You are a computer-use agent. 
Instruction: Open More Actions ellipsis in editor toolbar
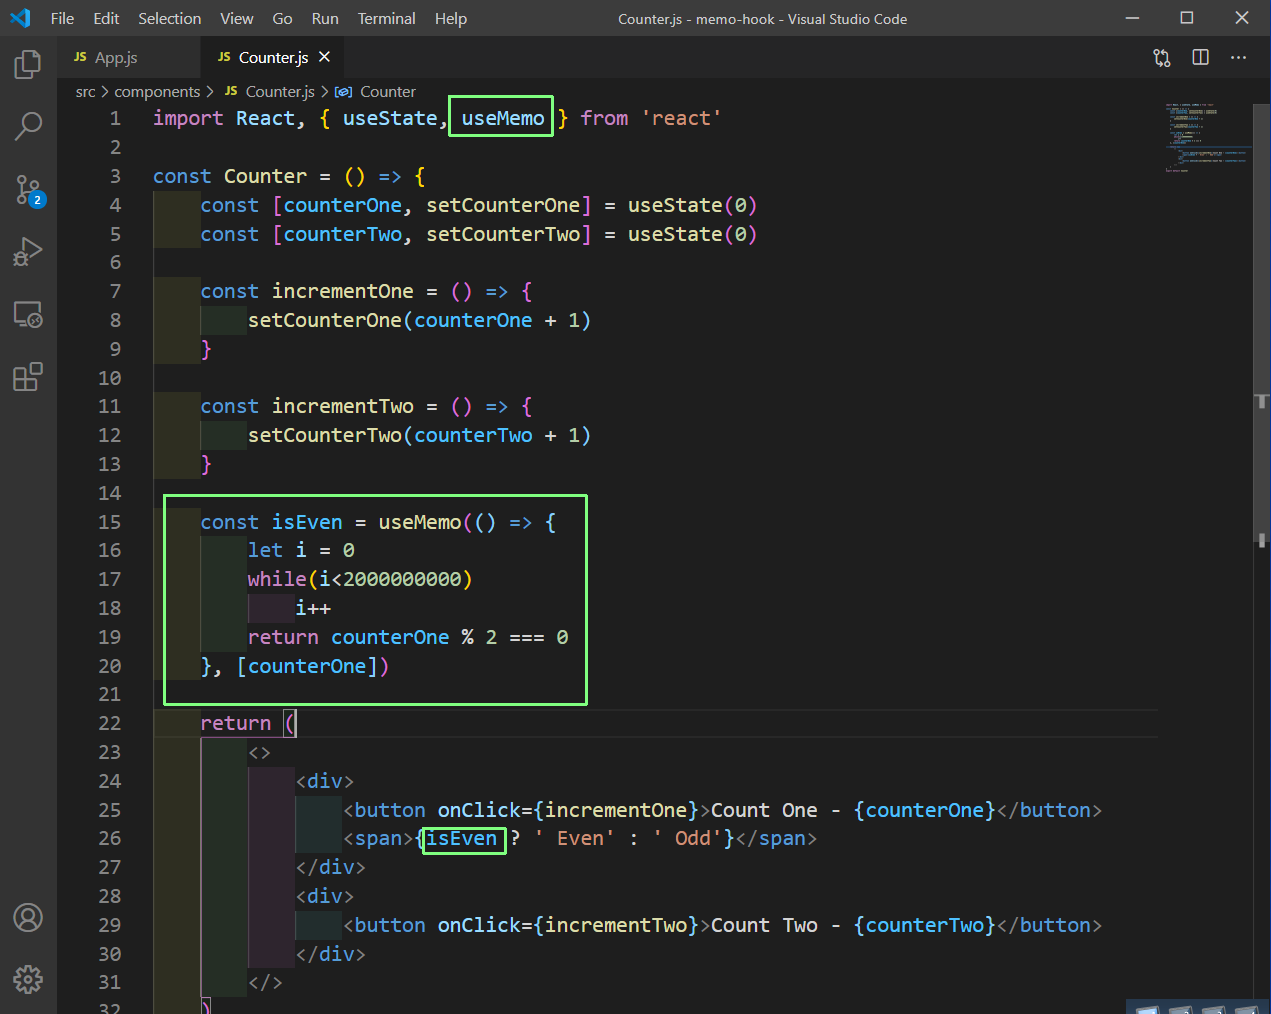[1239, 58]
